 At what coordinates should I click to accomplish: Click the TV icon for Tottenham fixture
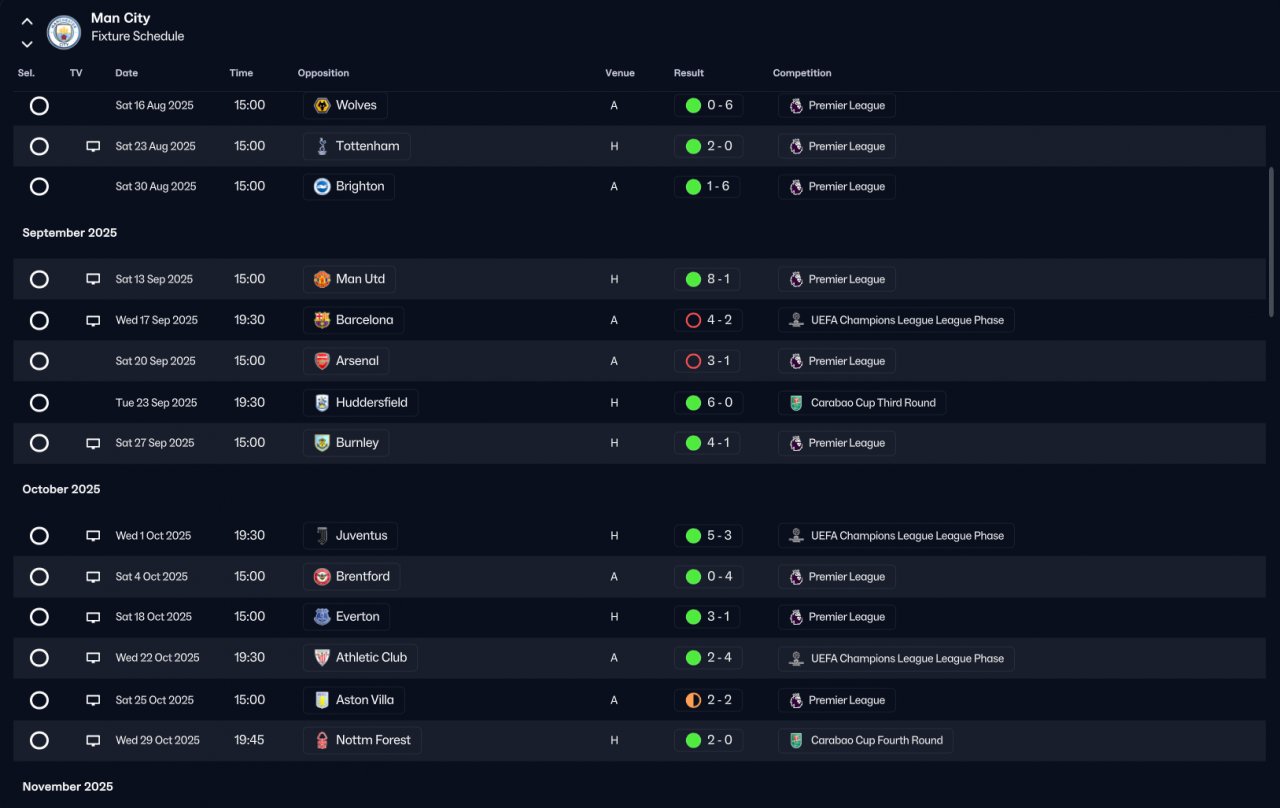coord(93,146)
